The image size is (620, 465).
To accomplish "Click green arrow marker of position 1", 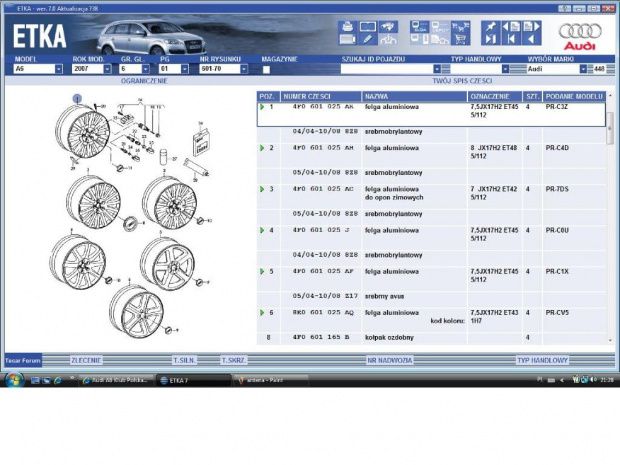I will 262,107.
